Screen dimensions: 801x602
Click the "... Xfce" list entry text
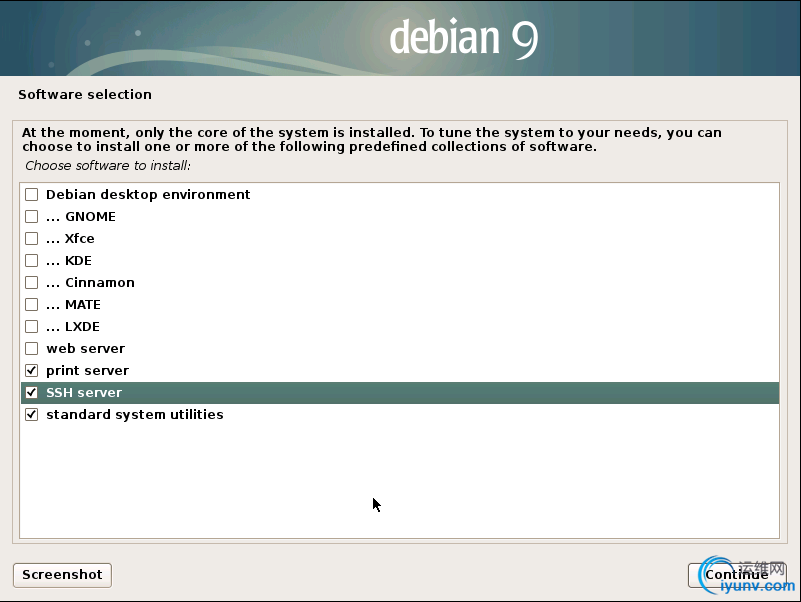click(x=70, y=239)
